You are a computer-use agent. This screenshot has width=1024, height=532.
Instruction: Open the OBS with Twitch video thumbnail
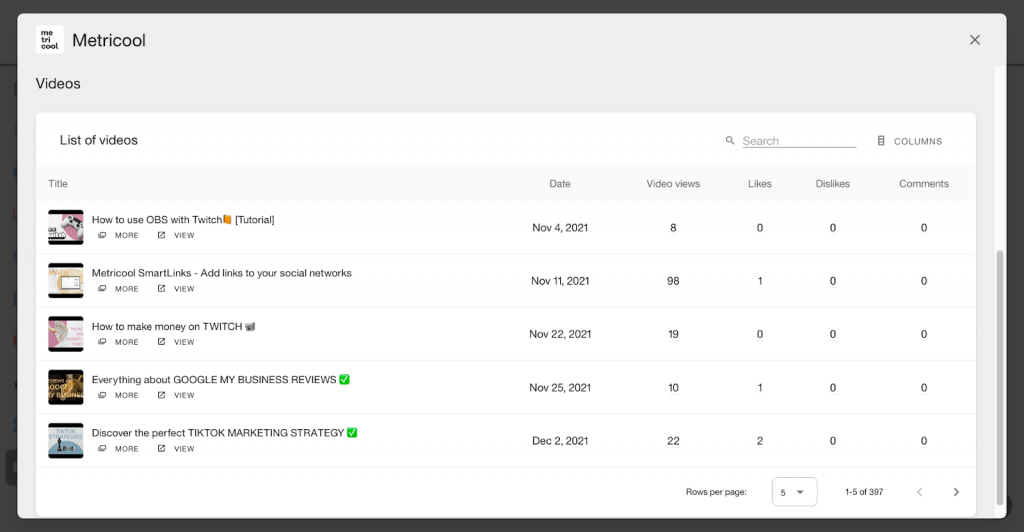tap(66, 227)
